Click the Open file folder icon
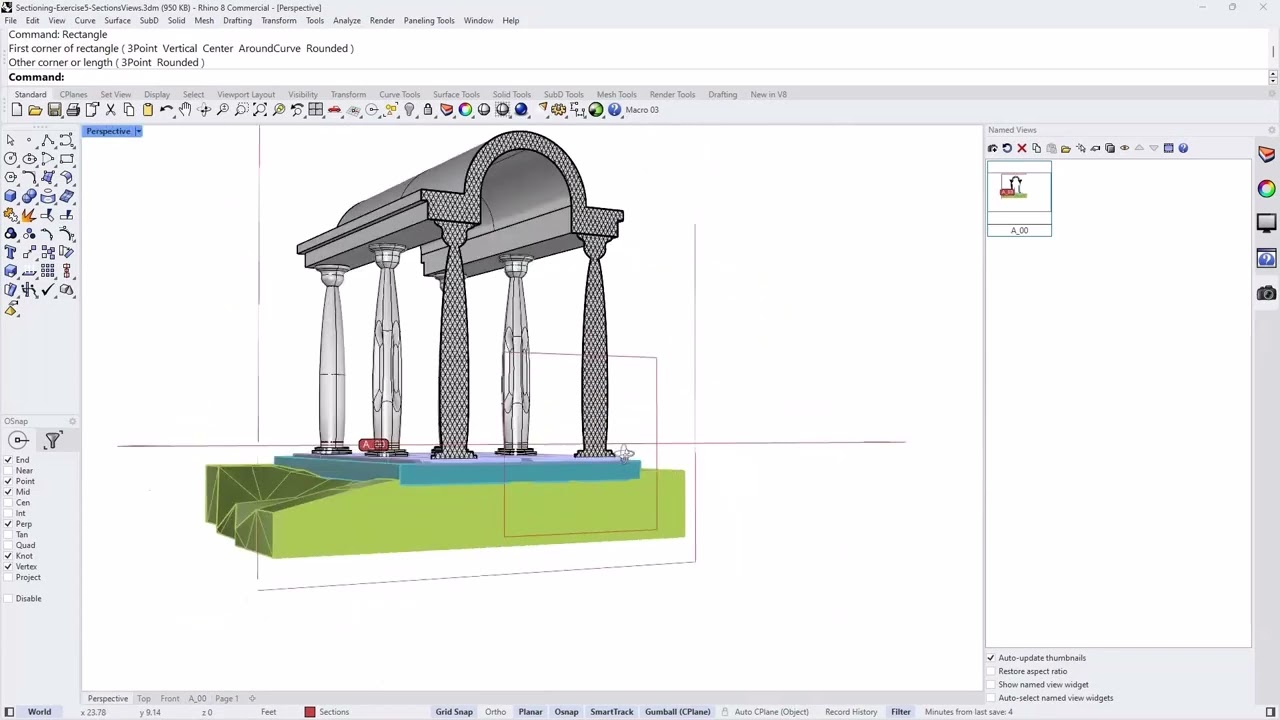The height and width of the screenshot is (720, 1280). click(x=35, y=110)
